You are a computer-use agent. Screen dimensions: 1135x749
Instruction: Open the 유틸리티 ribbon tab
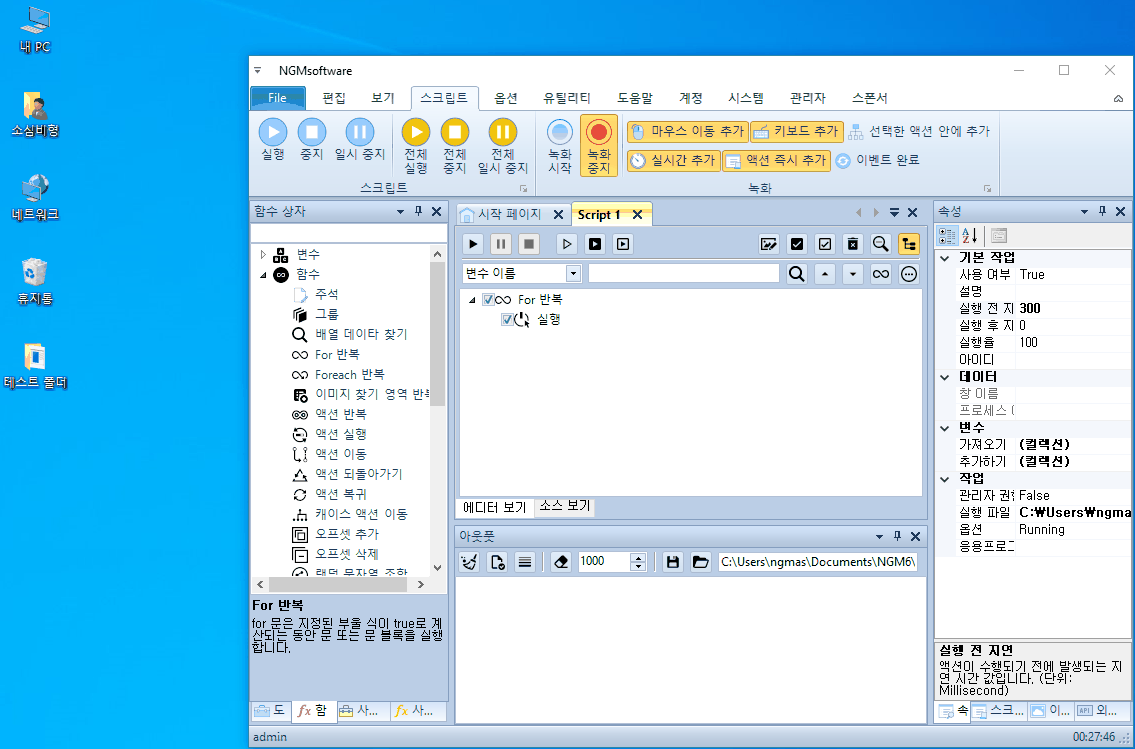coord(567,98)
